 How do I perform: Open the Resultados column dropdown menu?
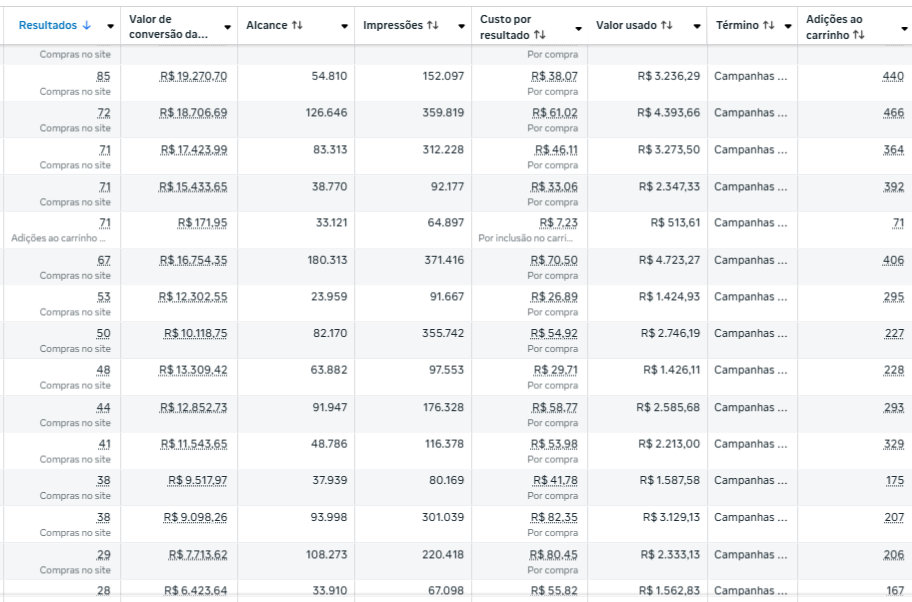point(110,26)
